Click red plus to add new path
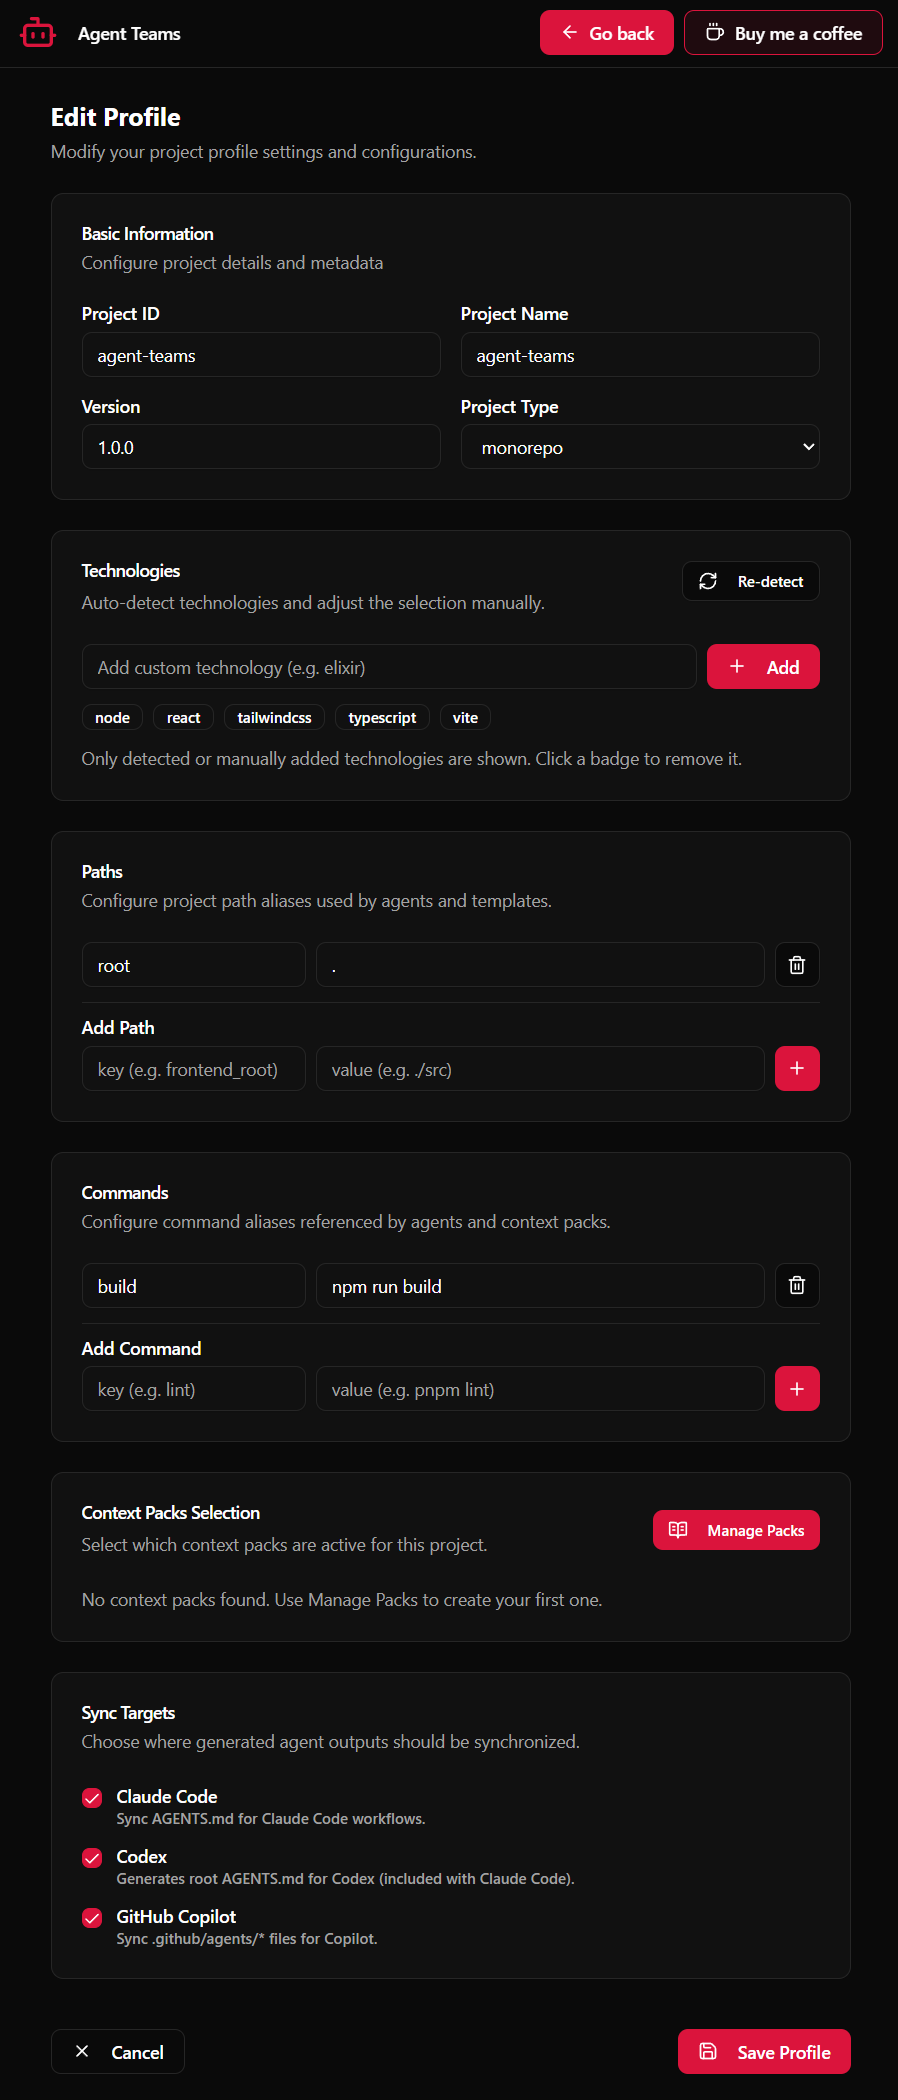The width and height of the screenshot is (898, 2100). [x=797, y=1068]
